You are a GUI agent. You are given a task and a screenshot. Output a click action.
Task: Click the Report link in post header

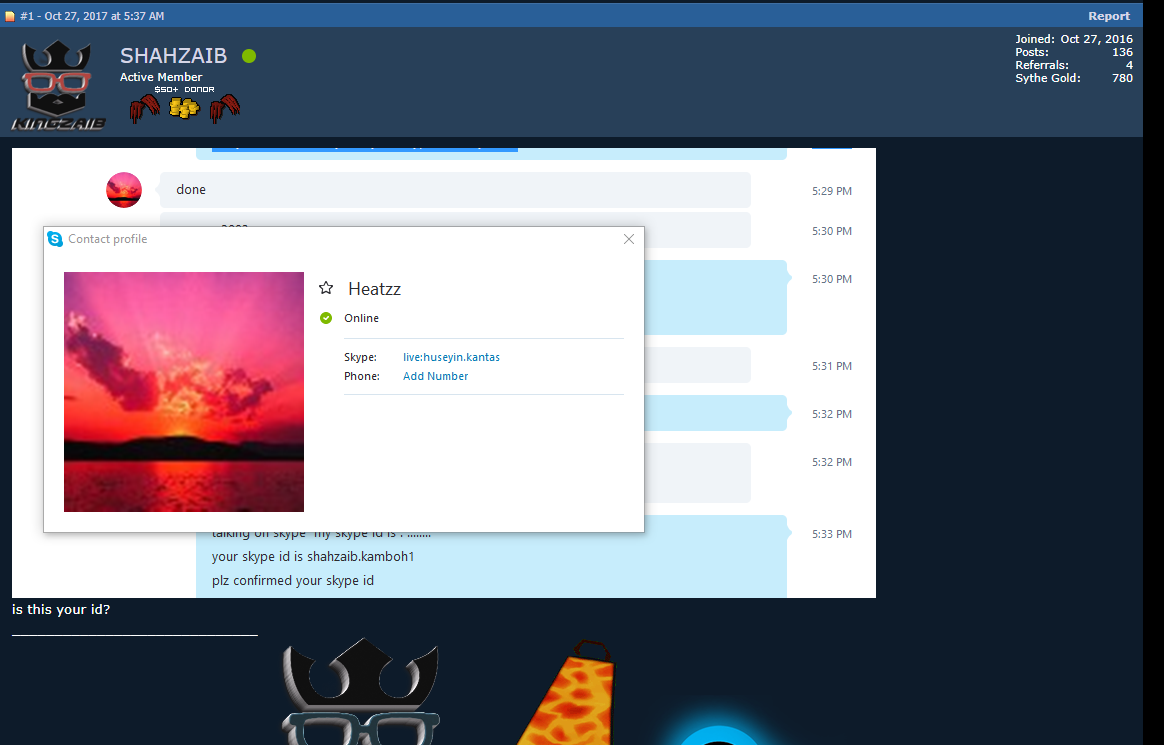point(1108,16)
